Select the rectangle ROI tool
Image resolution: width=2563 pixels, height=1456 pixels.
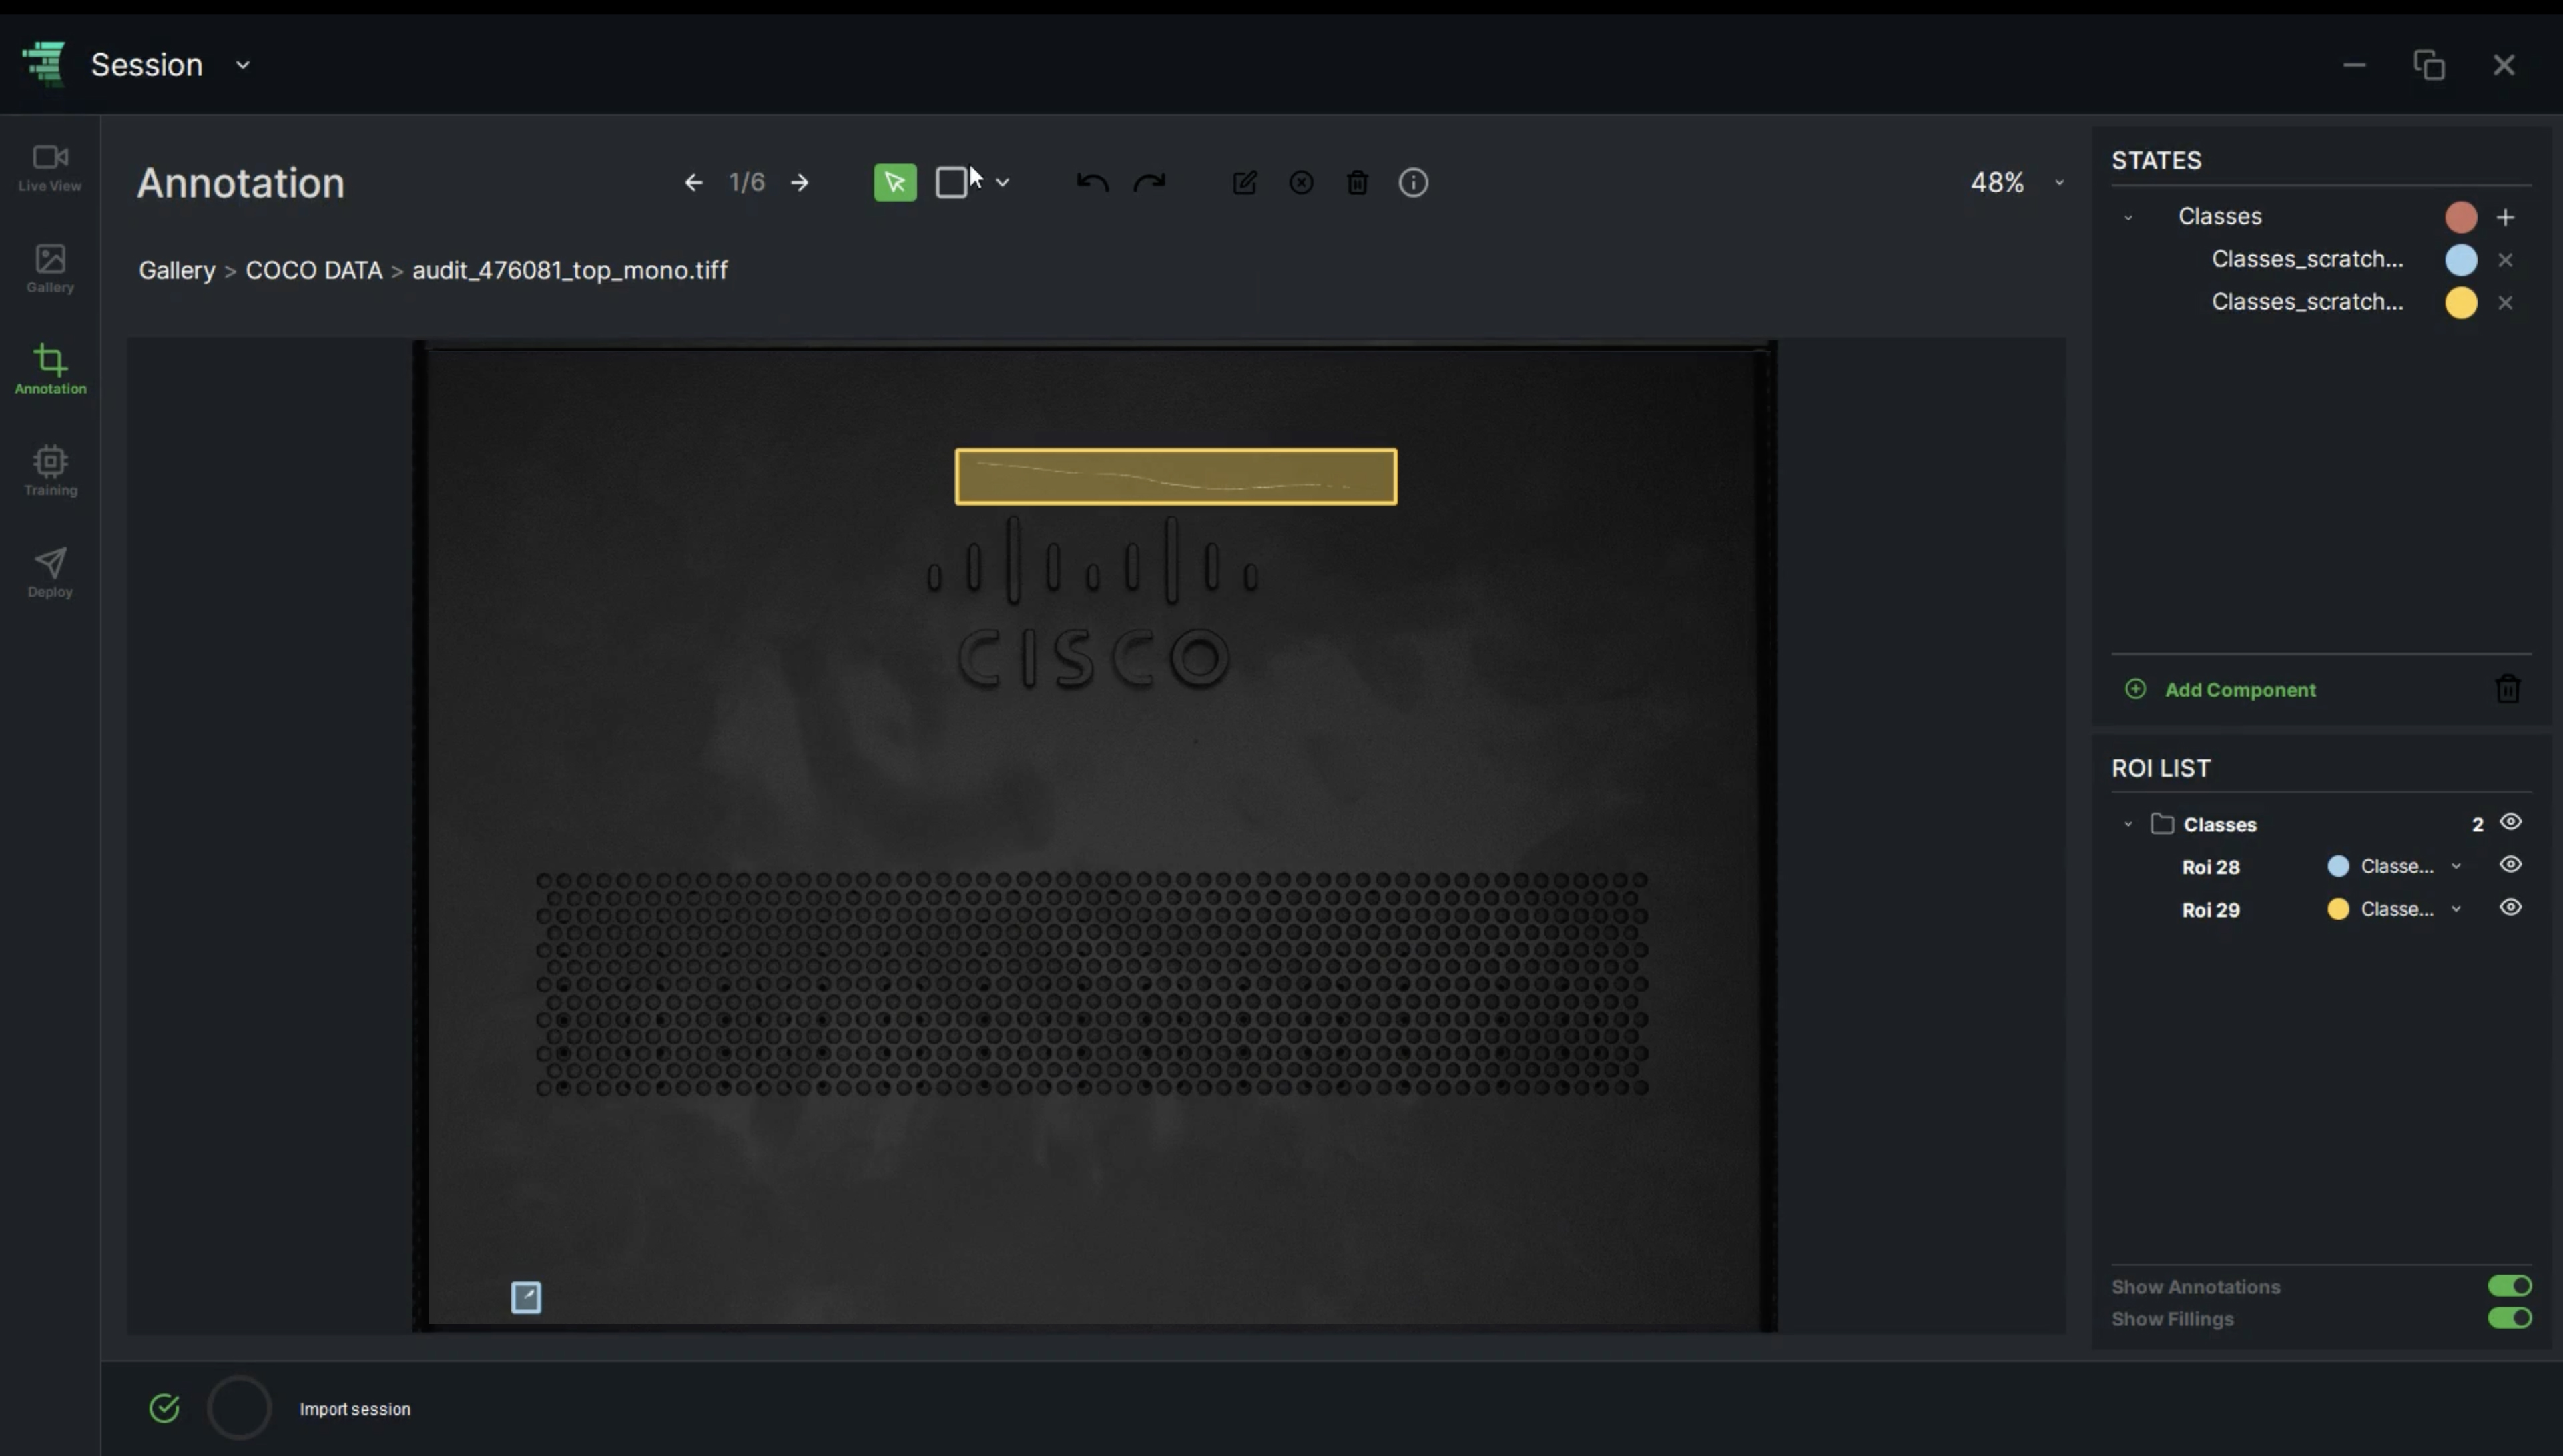click(951, 183)
